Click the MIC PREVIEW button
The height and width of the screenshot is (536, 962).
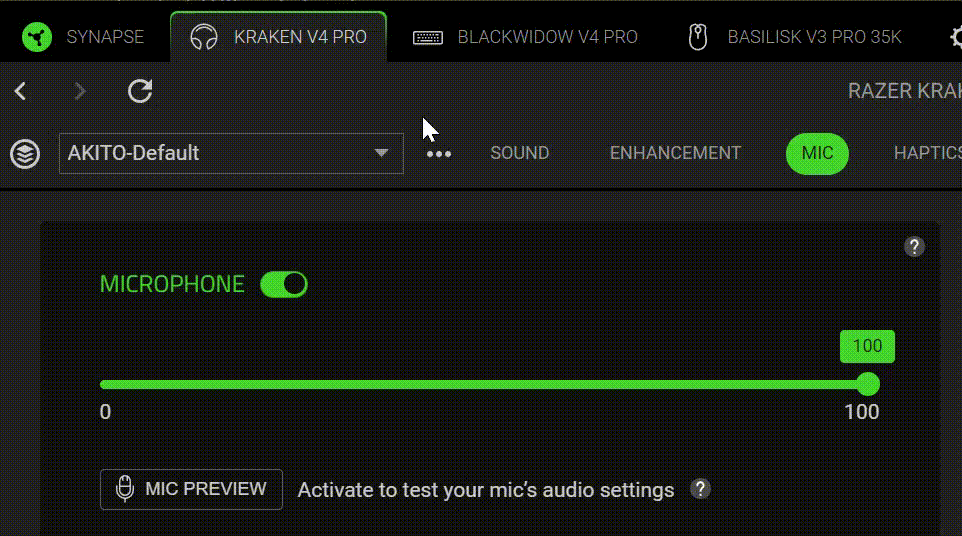191,489
